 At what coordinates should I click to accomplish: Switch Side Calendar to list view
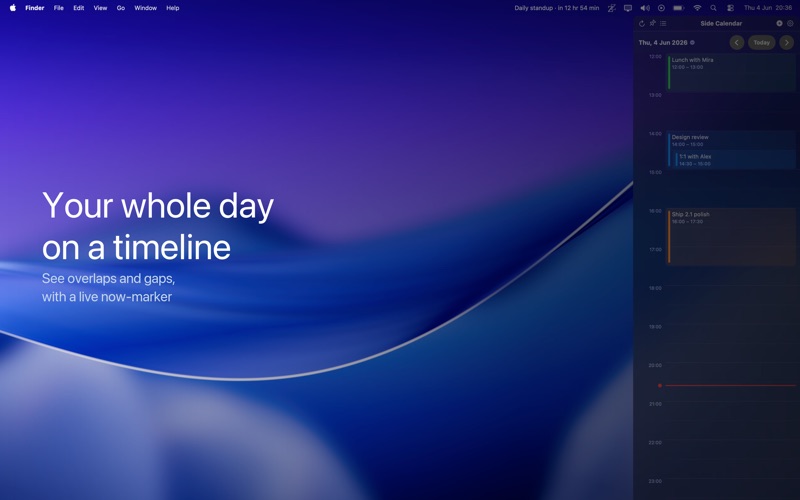point(663,23)
